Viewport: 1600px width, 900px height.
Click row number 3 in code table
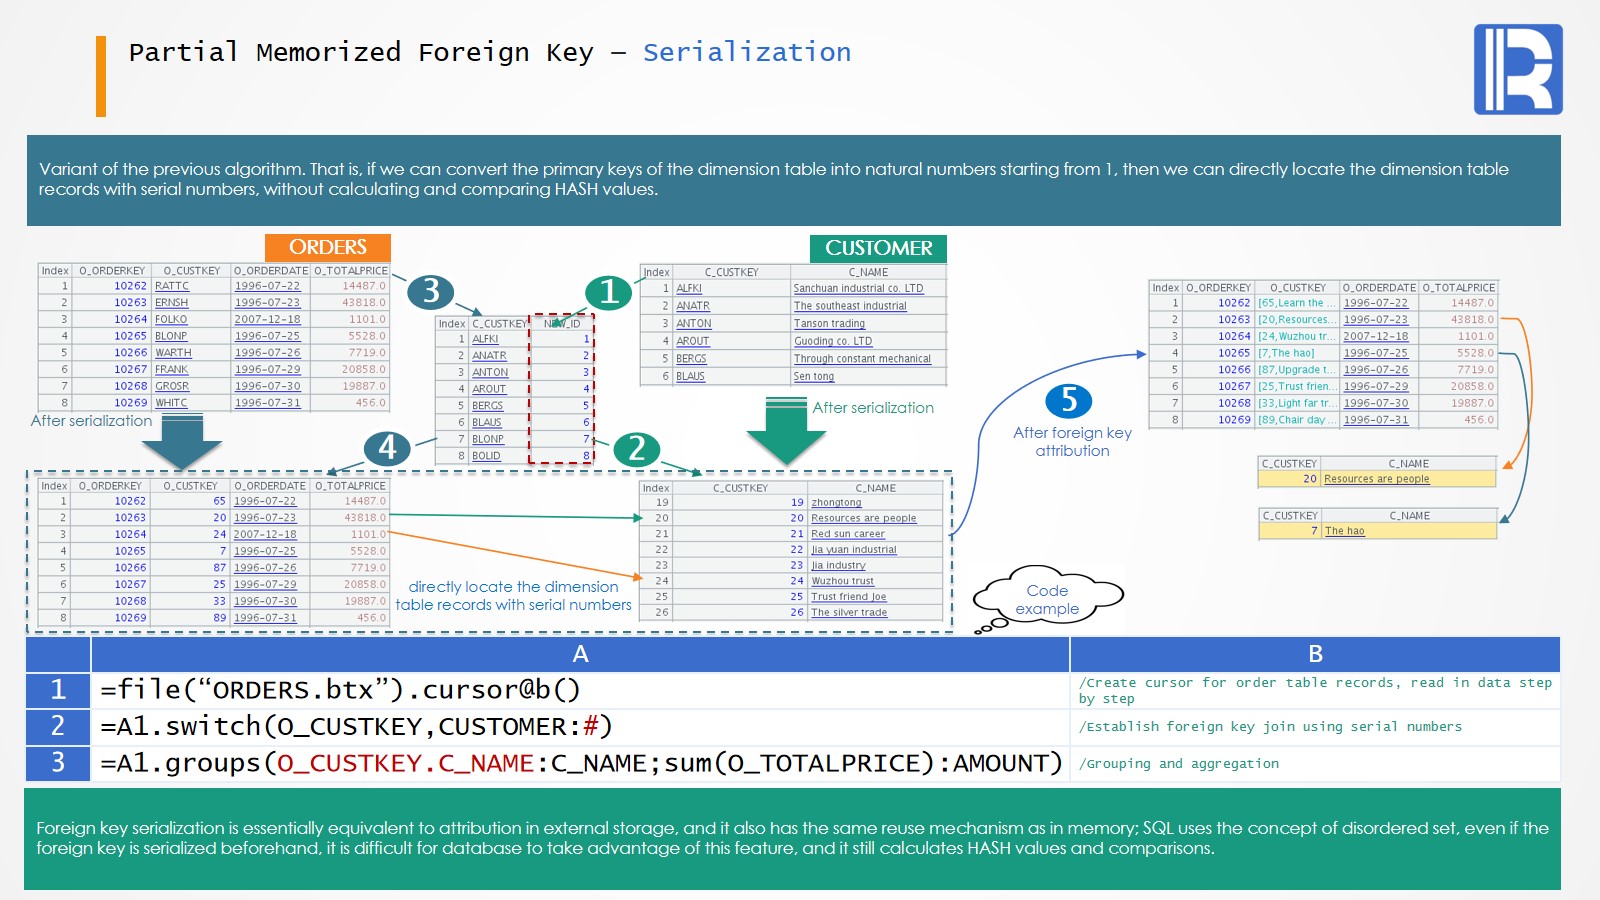[58, 763]
